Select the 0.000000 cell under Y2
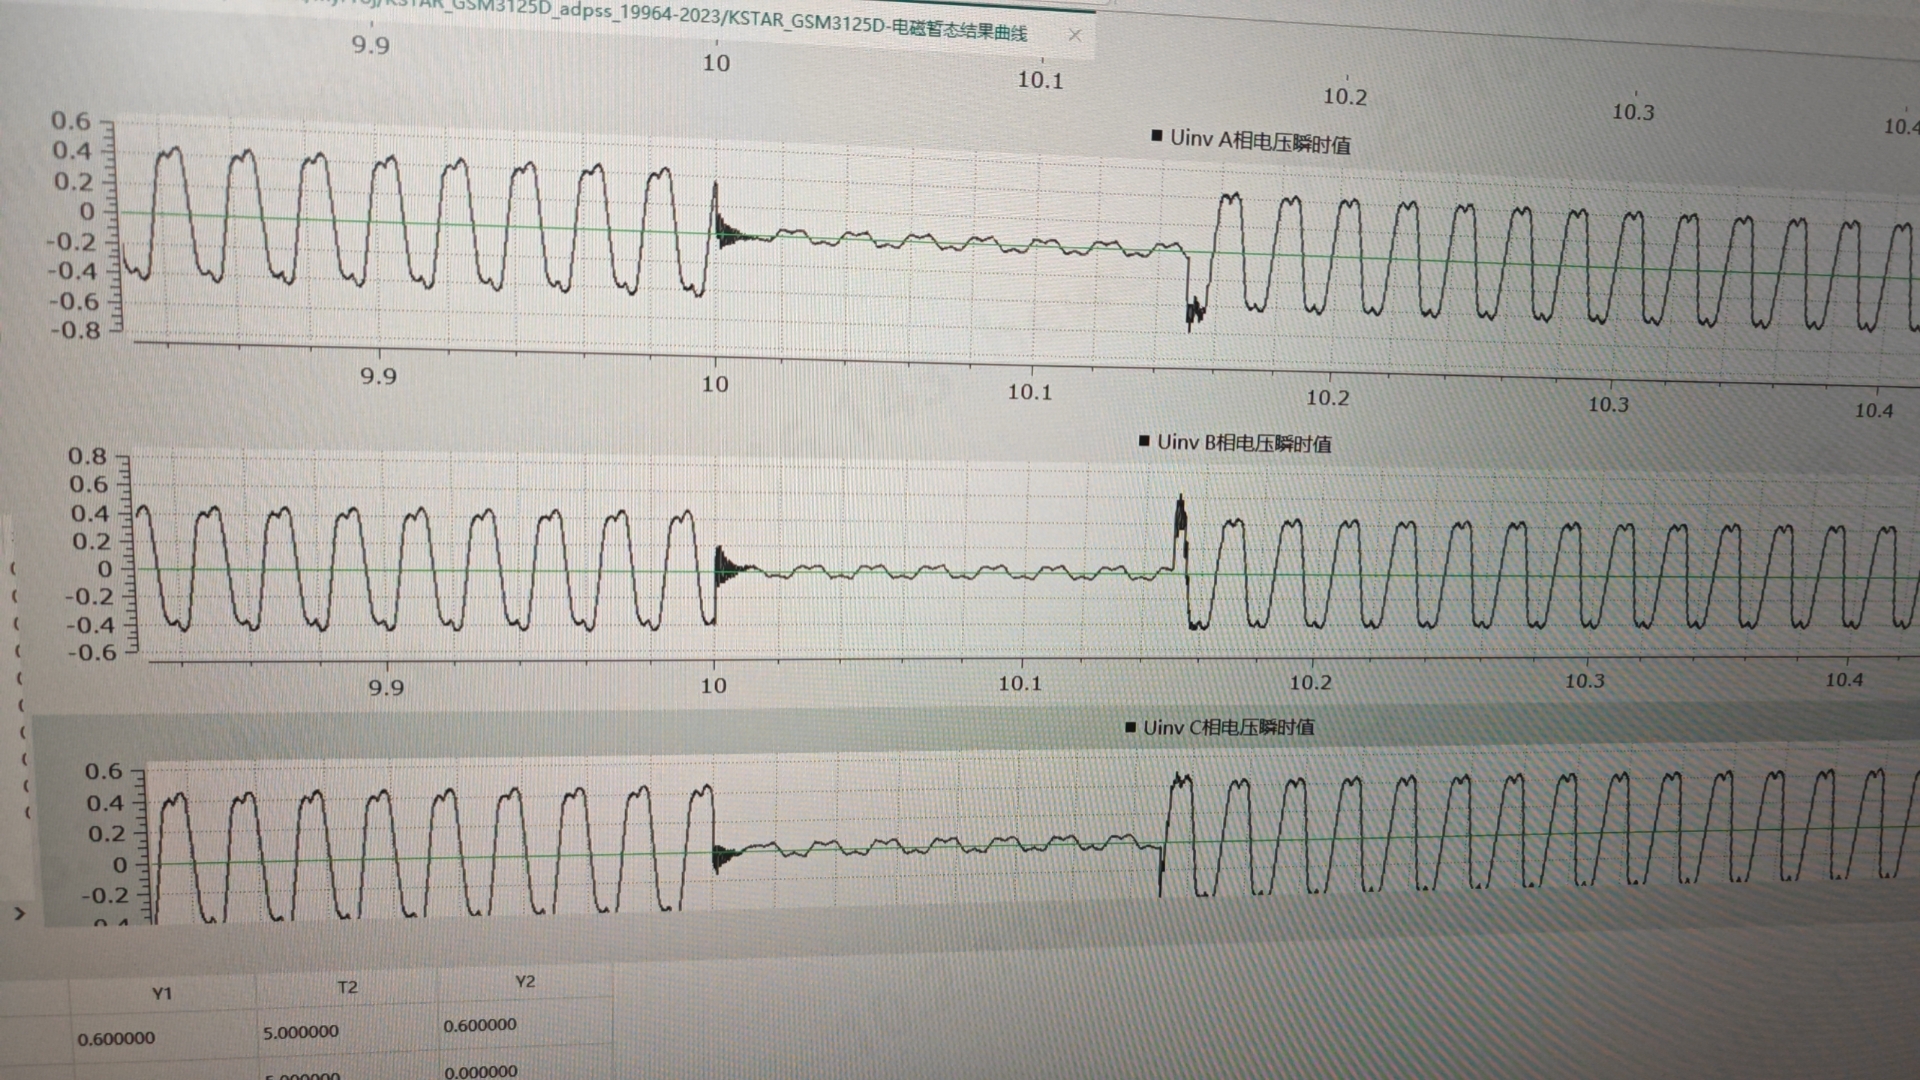This screenshot has height=1080, width=1920. pyautogui.click(x=480, y=1071)
